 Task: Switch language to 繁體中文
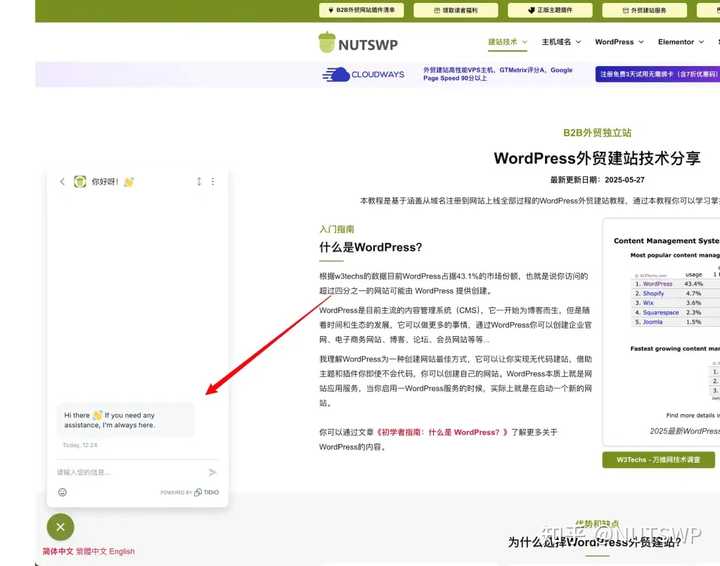click(91, 551)
